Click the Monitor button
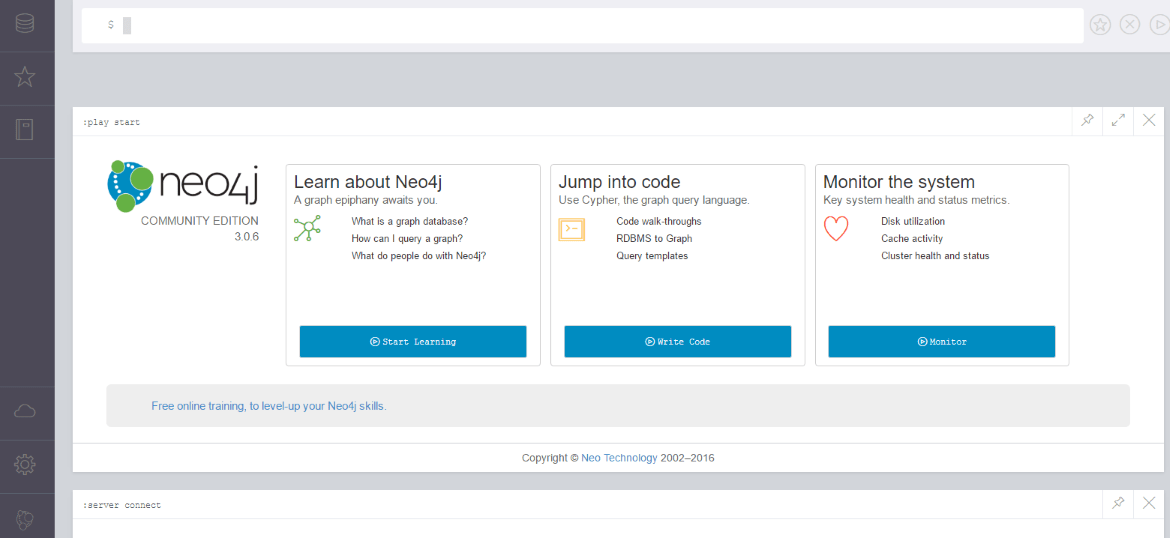 [942, 342]
